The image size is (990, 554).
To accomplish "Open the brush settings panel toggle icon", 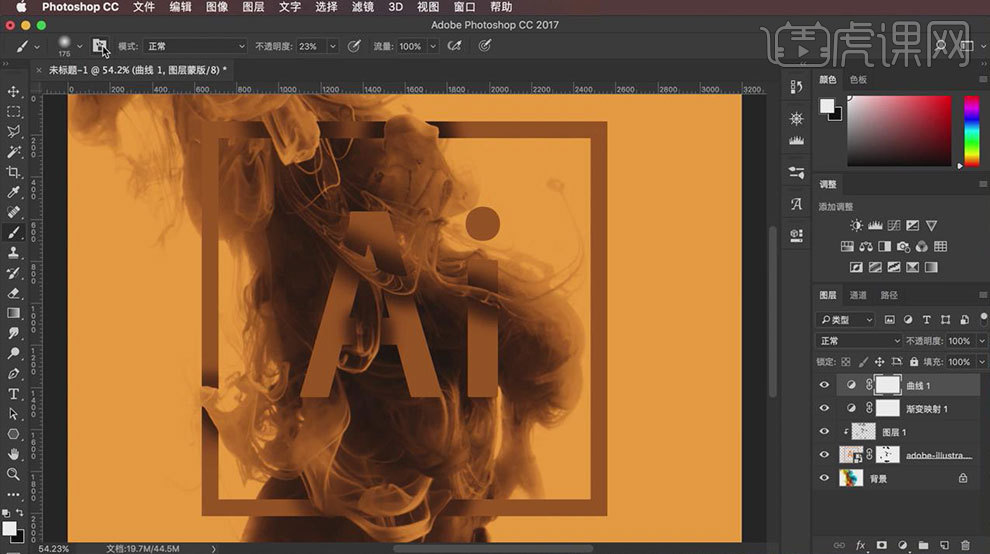I will point(99,46).
